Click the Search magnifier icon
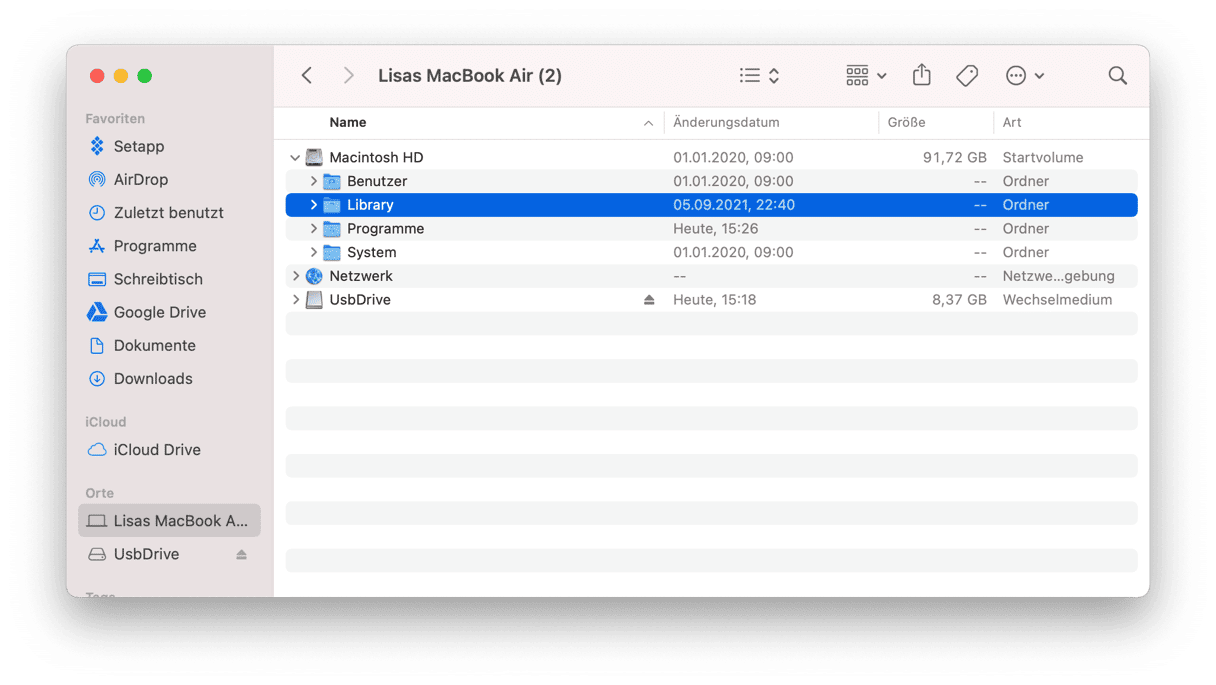 tap(1118, 76)
